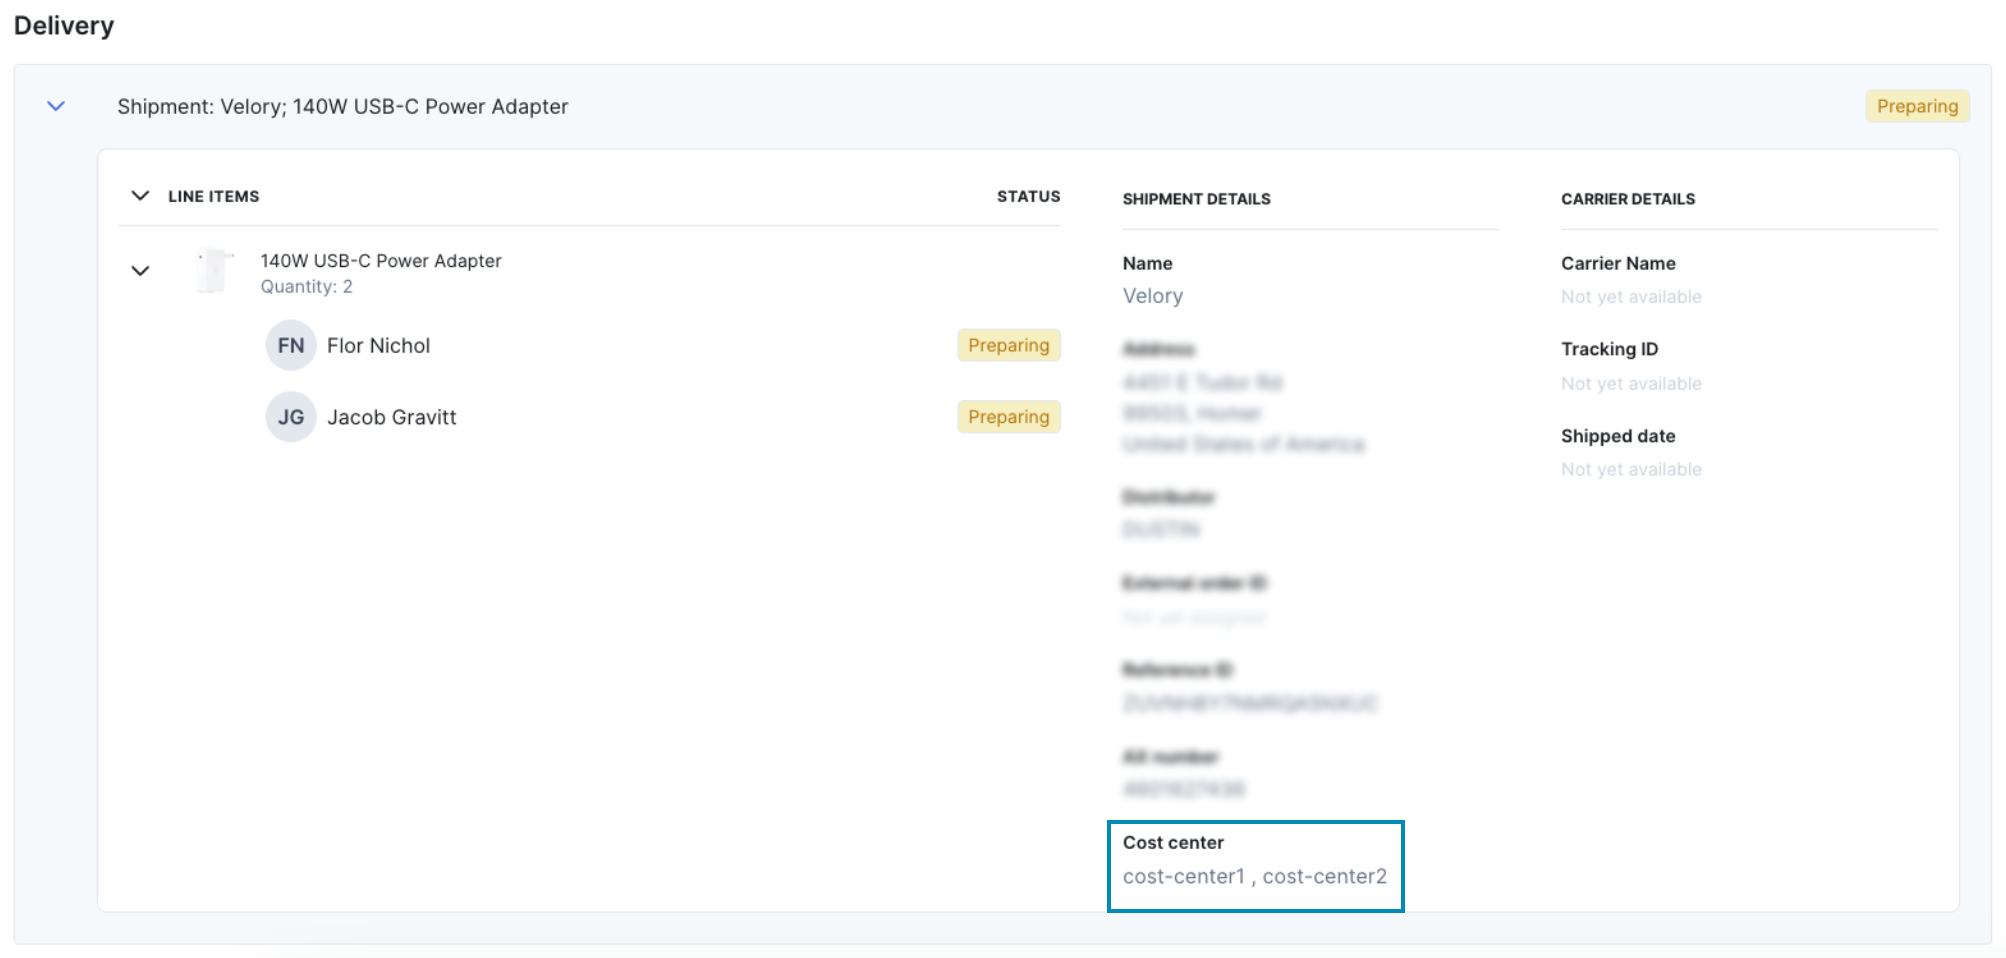Collapse the LINE ITEMS section
Screen dimensions: 2006x958
click(140, 196)
